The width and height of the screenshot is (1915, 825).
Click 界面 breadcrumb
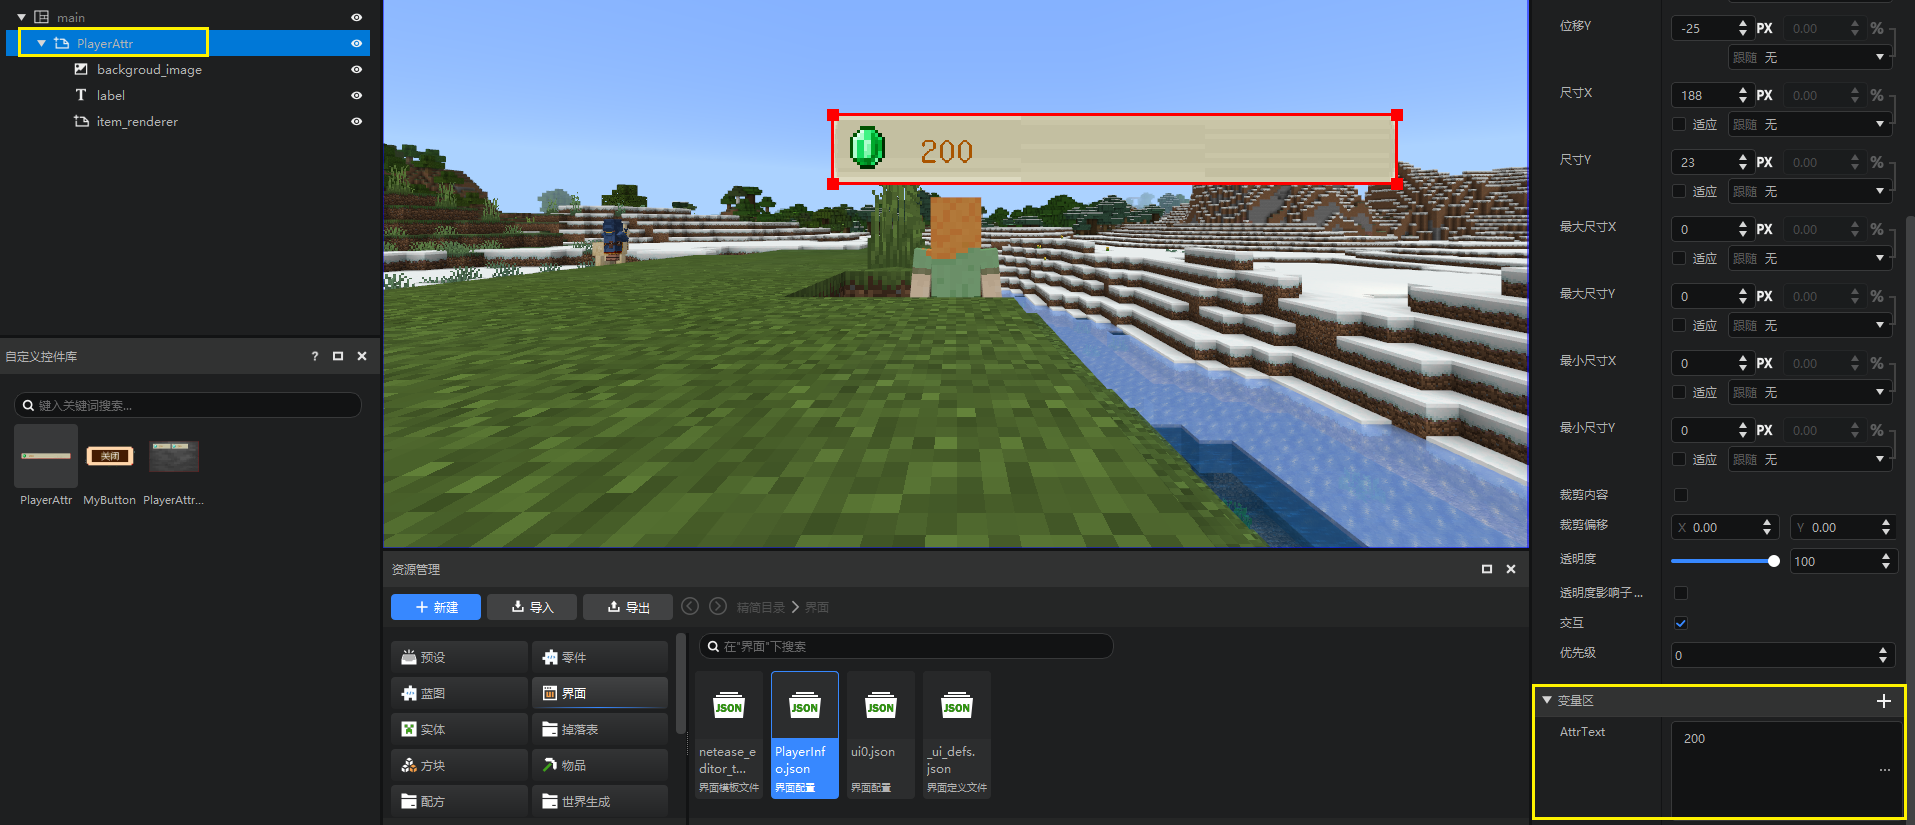pos(817,607)
